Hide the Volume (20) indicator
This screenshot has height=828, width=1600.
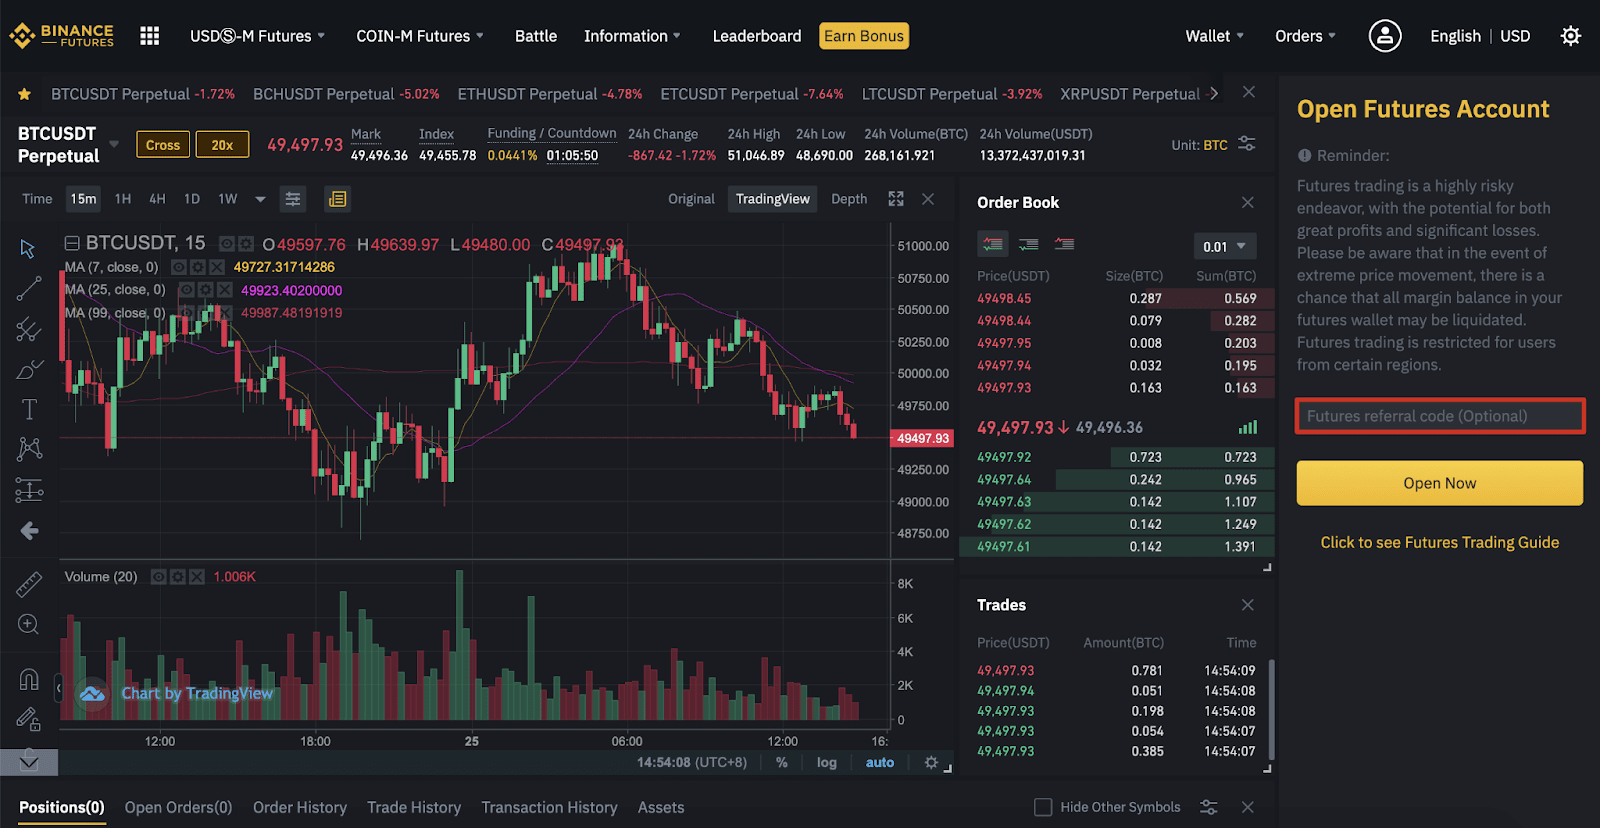[x=158, y=577]
